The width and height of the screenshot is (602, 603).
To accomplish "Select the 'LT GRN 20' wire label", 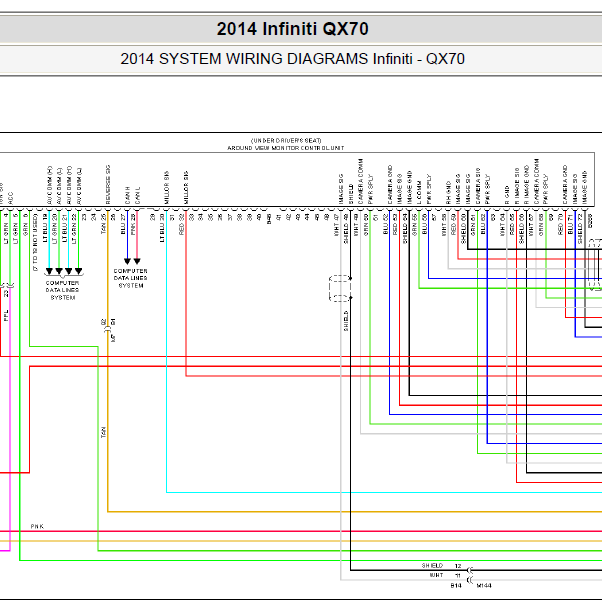I will [55, 229].
